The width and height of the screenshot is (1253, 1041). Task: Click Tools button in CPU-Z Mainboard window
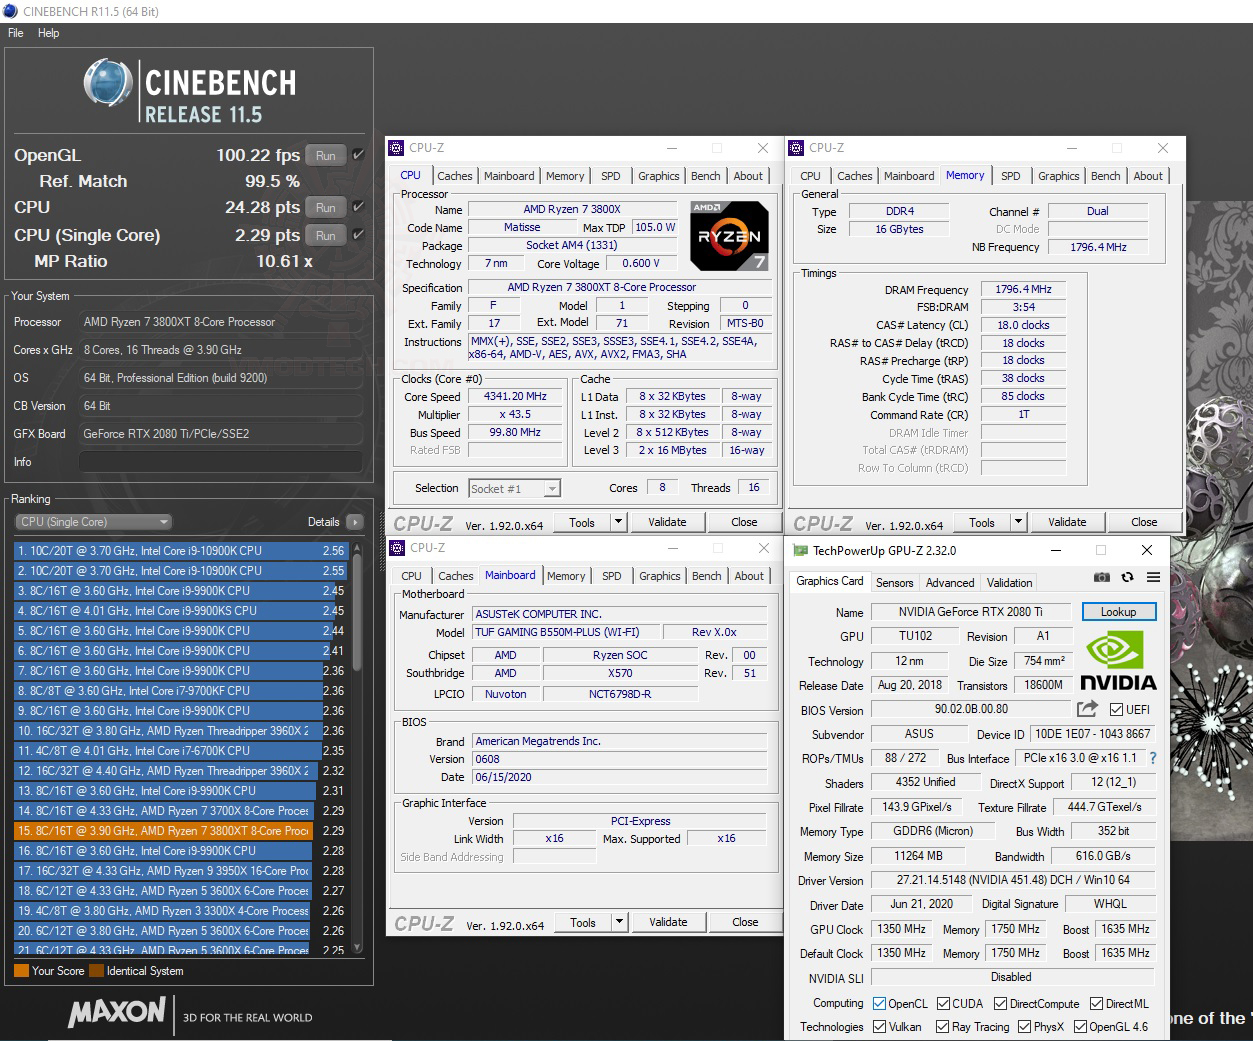pos(583,922)
